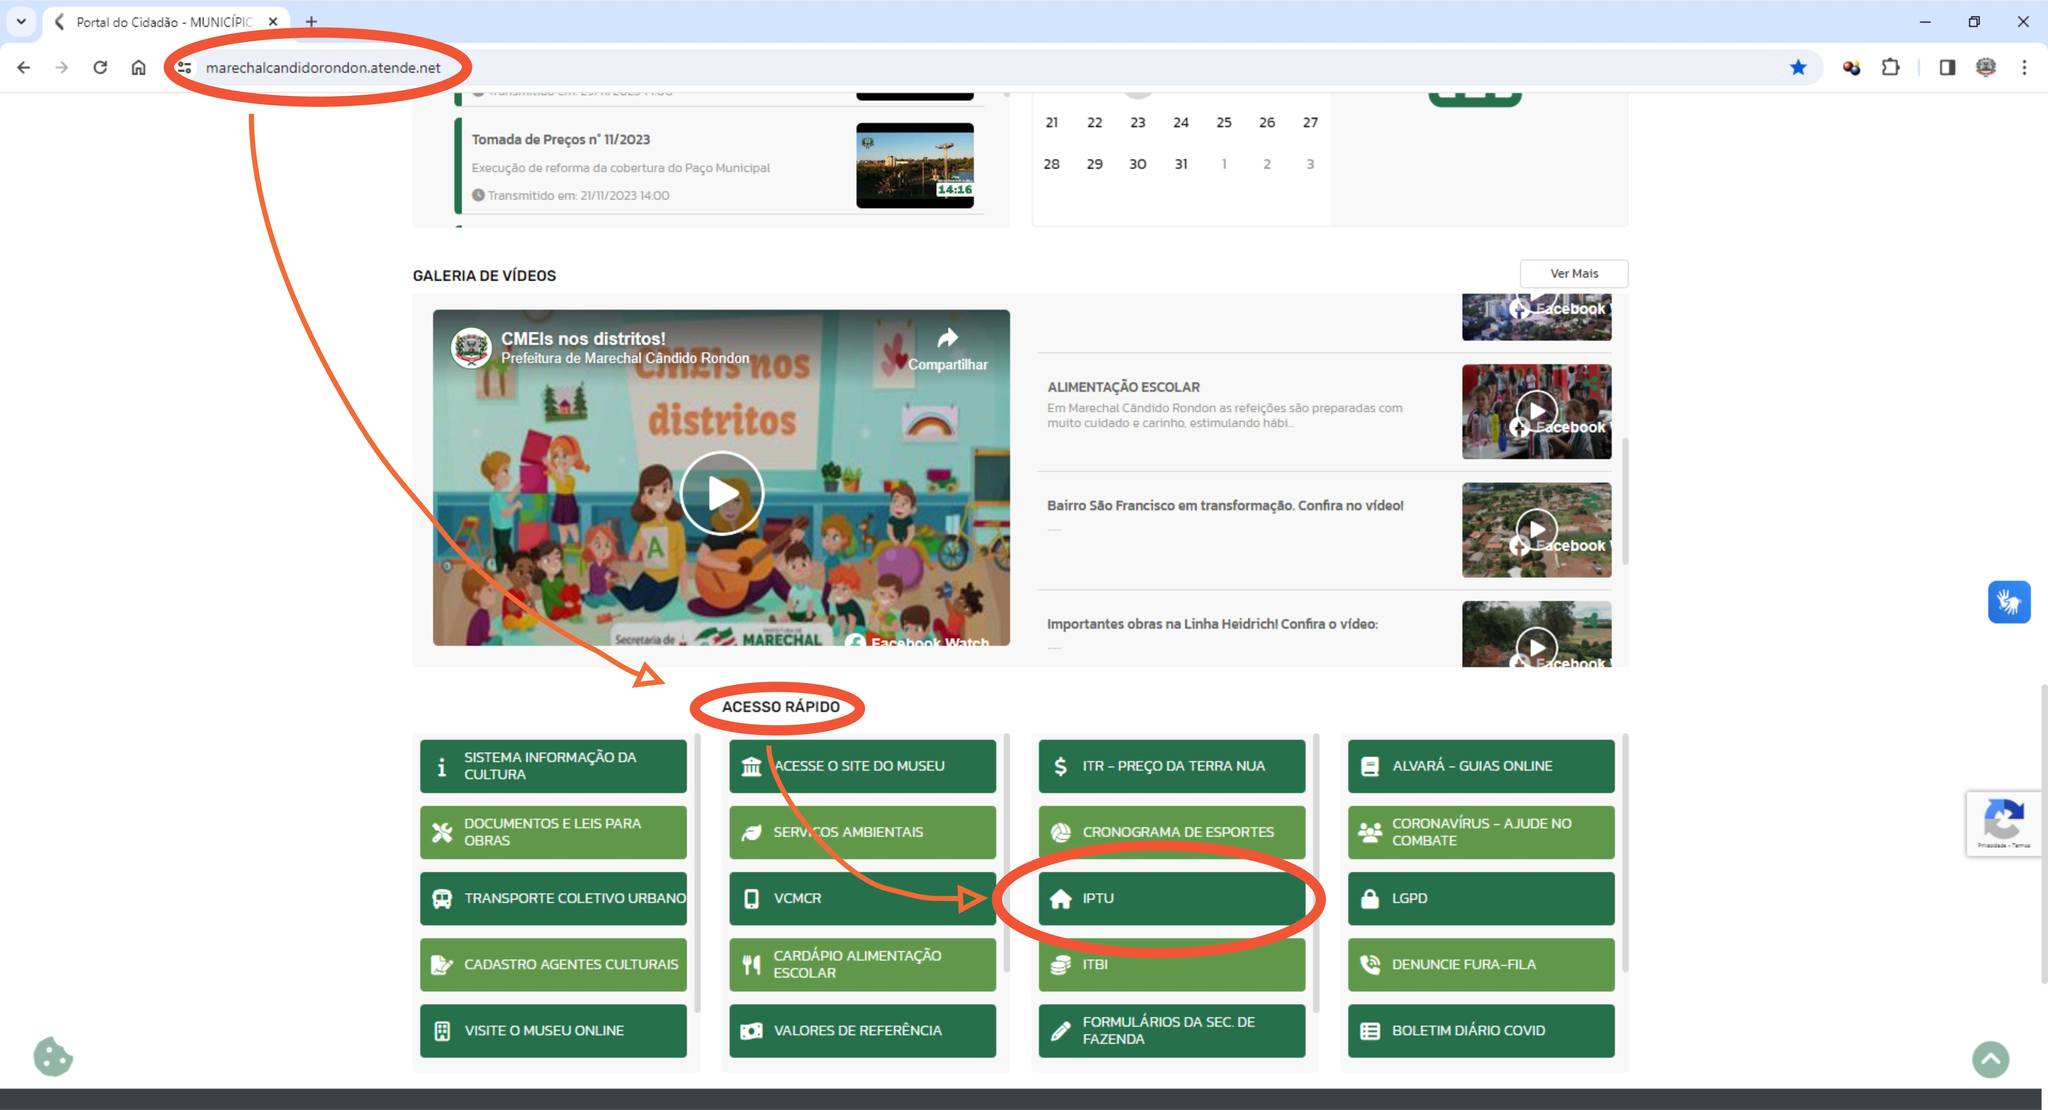Viewport: 2048px width, 1110px height.
Task: Click the browser reload icon
Action: click(100, 67)
